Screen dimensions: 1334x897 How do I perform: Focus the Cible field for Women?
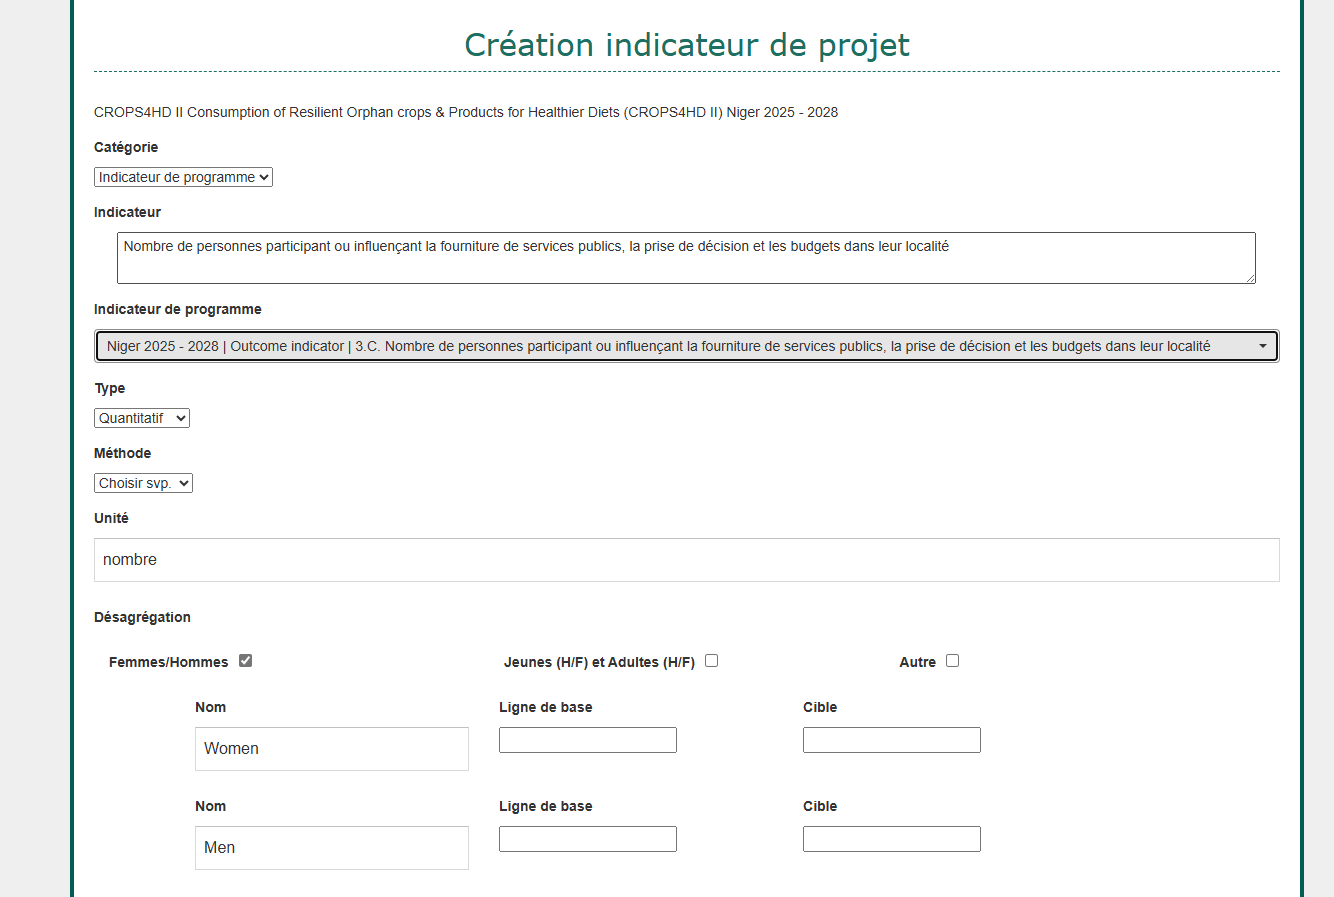(891, 740)
